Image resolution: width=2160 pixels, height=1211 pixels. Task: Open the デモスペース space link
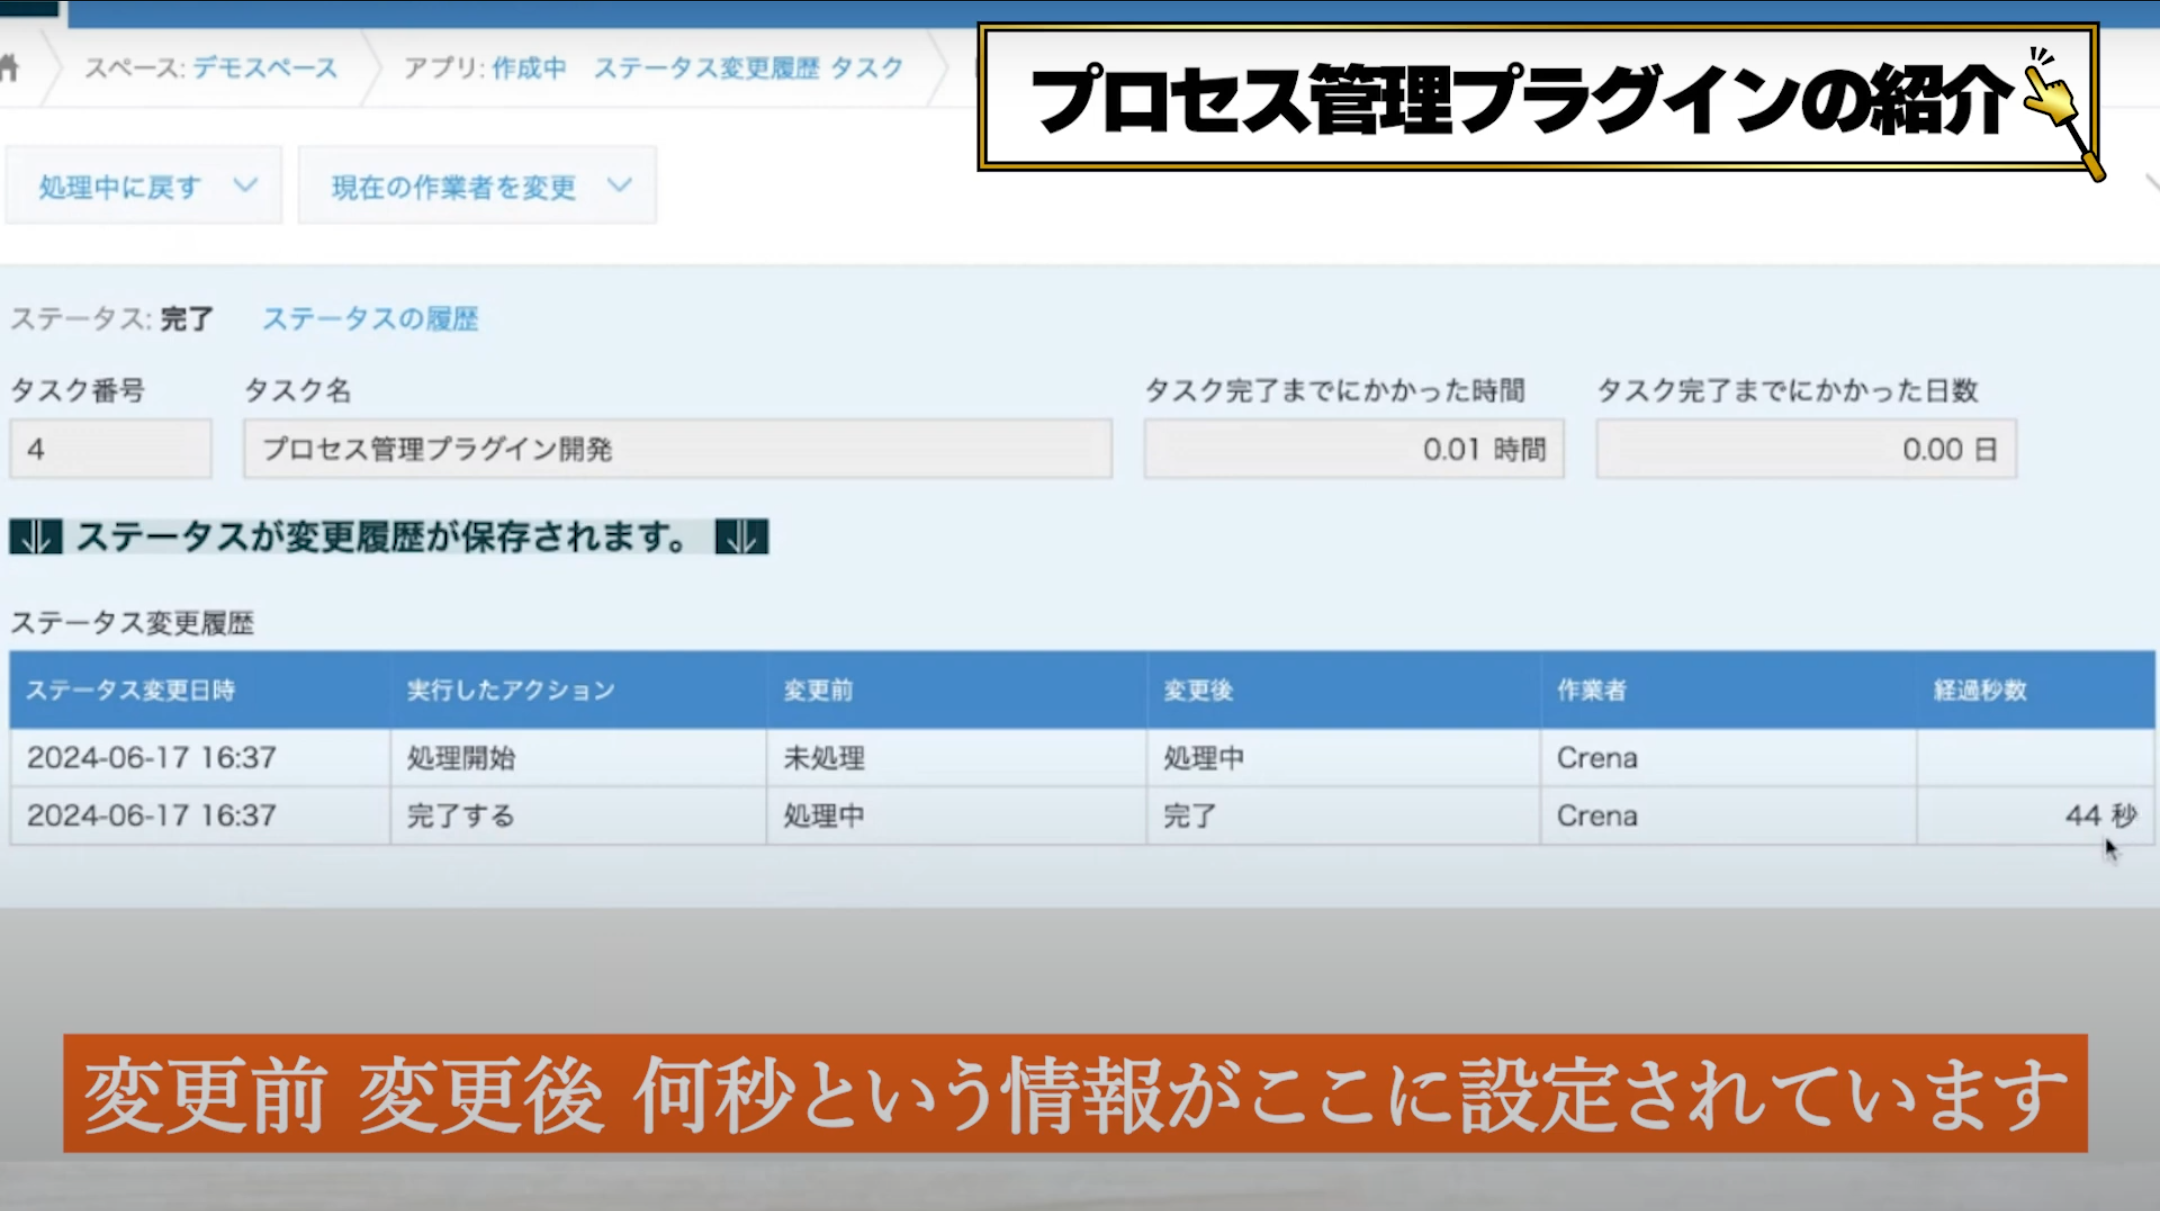[x=265, y=68]
